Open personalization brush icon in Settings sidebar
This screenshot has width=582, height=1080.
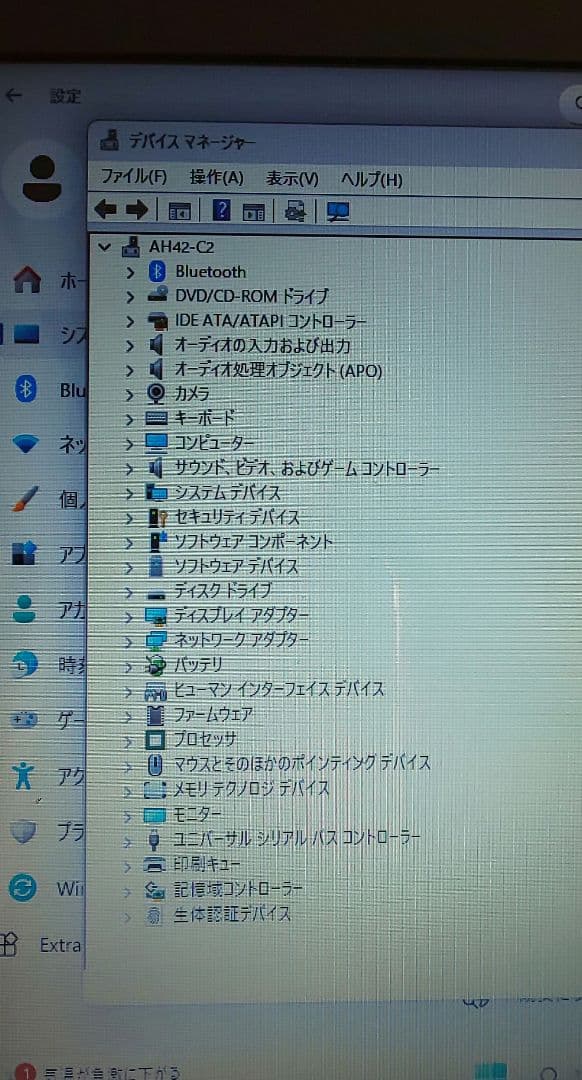pyautogui.click(x=25, y=499)
